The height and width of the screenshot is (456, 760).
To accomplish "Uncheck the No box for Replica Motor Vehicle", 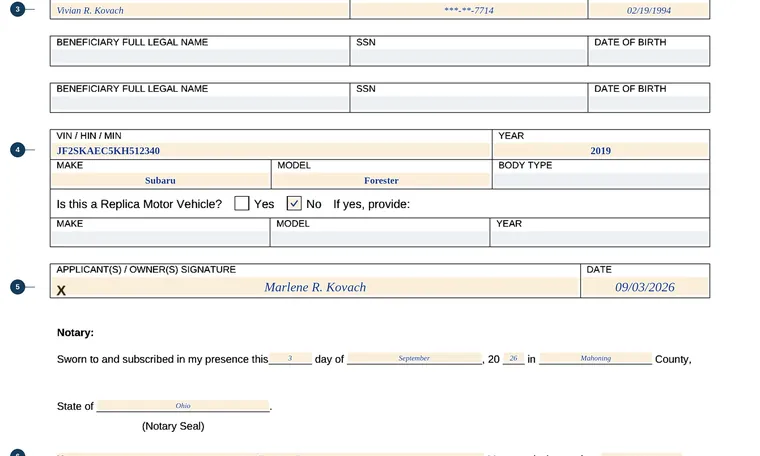I will point(294,204).
